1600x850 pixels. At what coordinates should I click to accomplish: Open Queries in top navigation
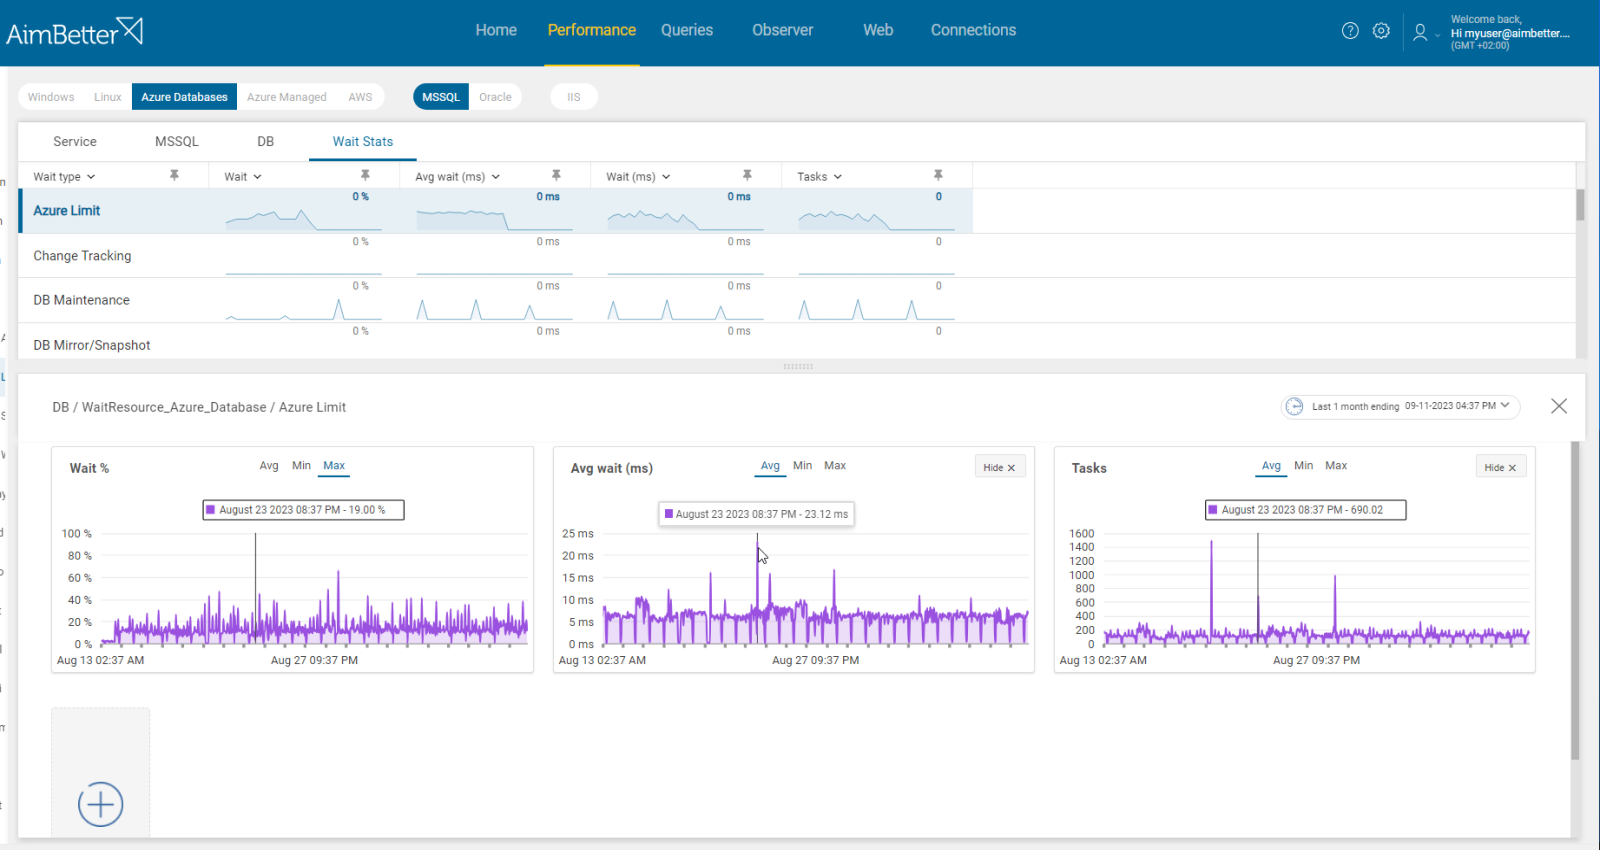pyautogui.click(x=687, y=30)
